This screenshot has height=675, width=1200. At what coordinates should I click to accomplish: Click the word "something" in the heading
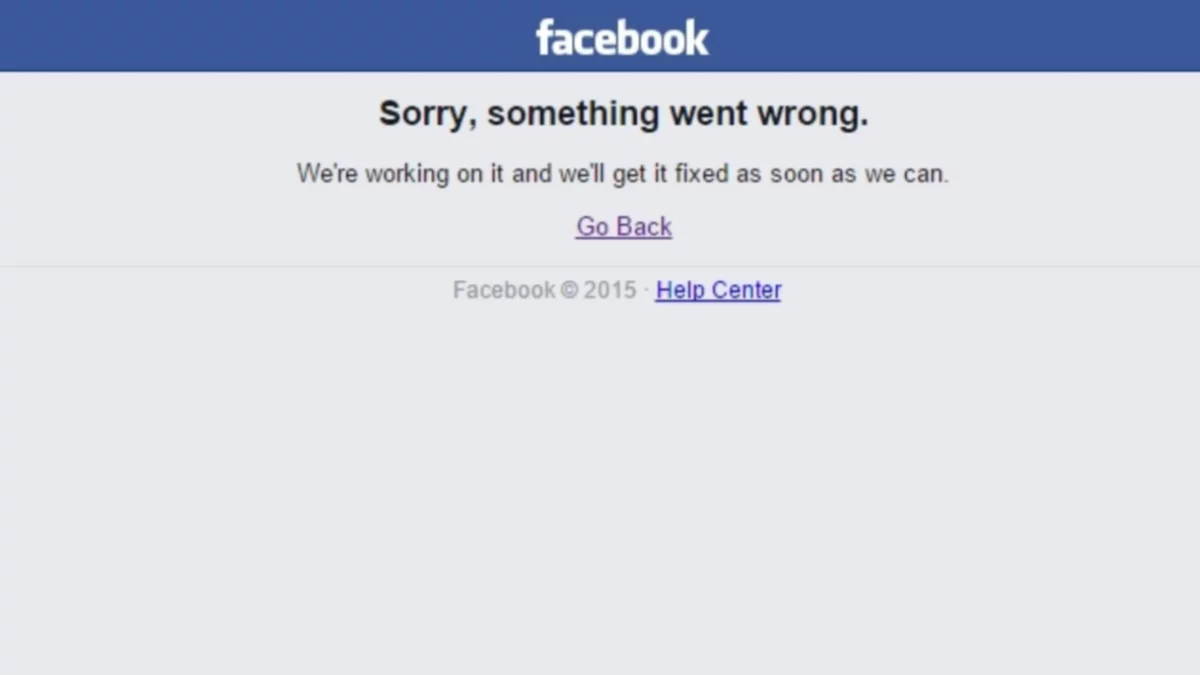pos(573,114)
